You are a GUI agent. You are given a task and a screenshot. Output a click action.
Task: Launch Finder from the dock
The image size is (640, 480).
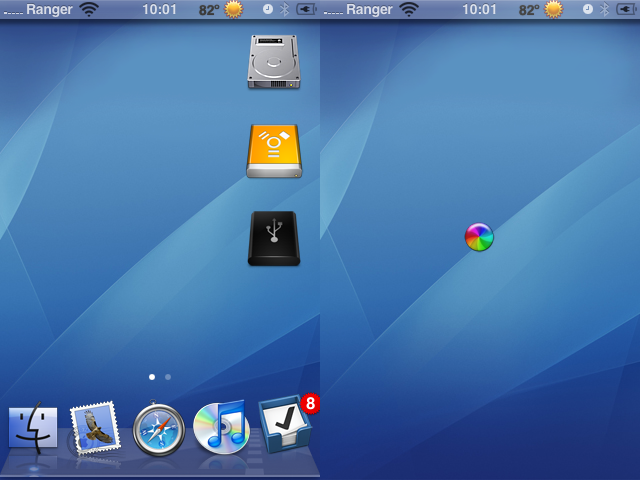pos(33,428)
